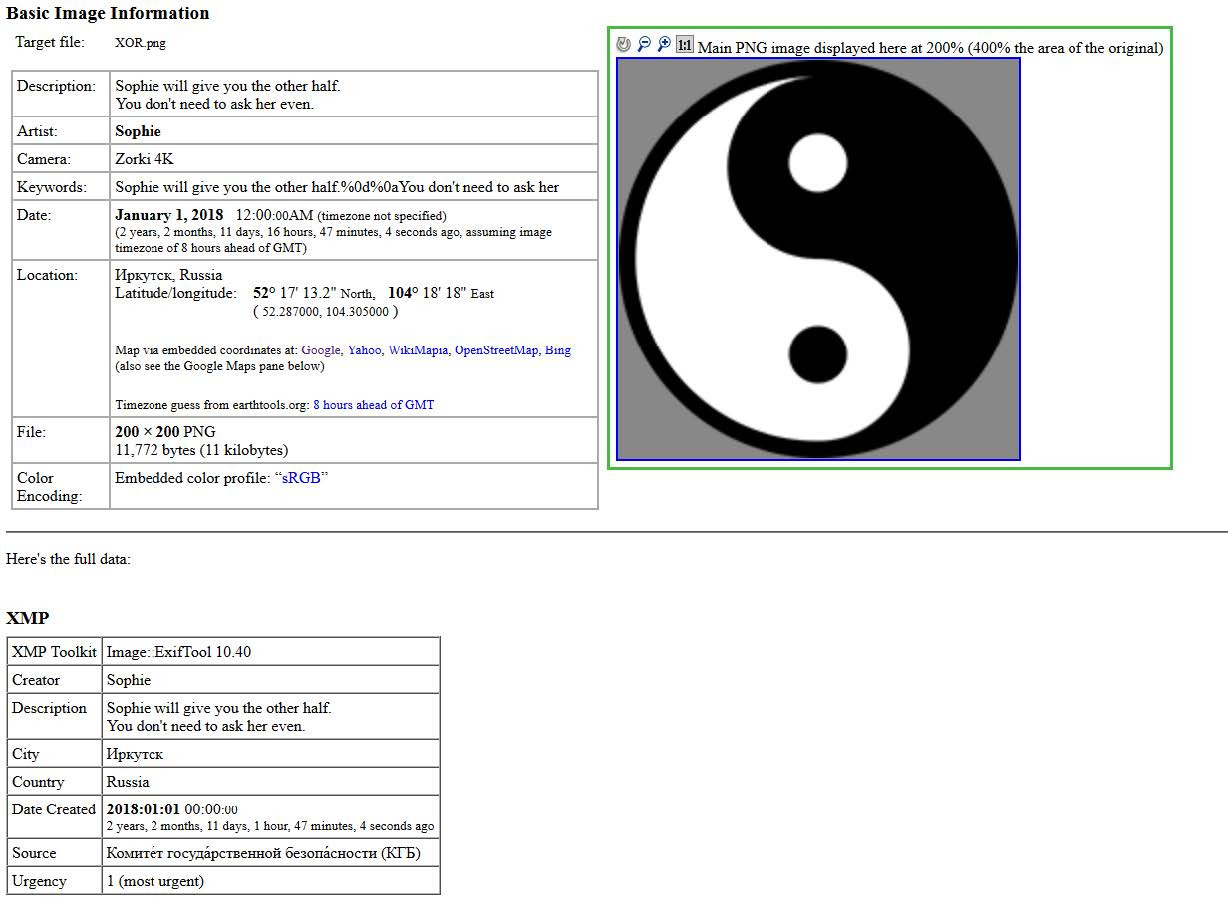Screen dimensions: 1228x921
Task: Click the Date Created value 2018:01:01
Action: [144, 809]
